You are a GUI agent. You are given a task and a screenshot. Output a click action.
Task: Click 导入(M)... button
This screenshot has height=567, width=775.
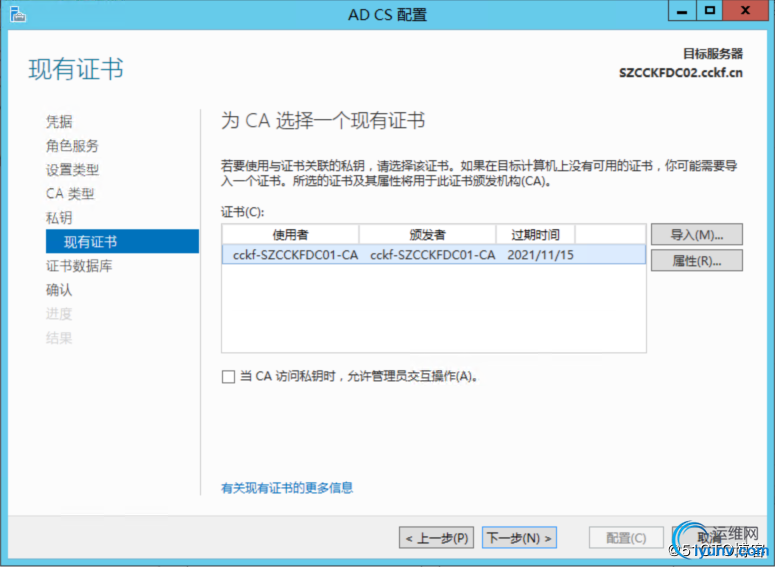(x=696, y=234)
